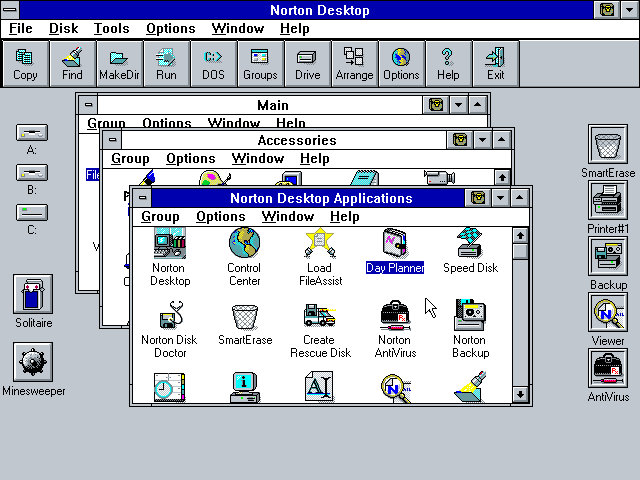The image size is (640, 480).
Task: Open the Tools menu
Action: [x=111, y=29]
